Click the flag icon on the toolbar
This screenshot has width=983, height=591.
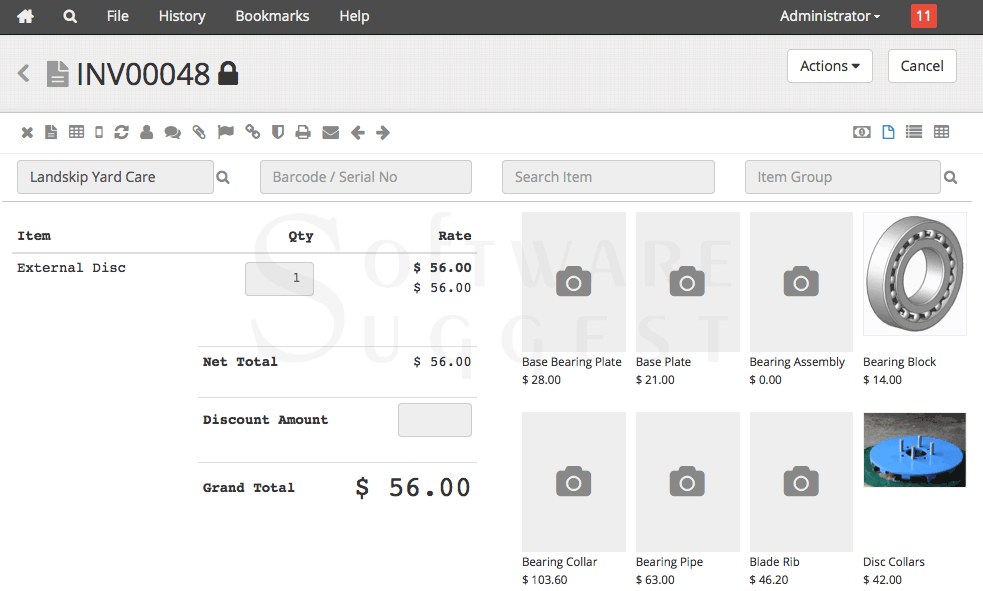click(x=224, y=131)
